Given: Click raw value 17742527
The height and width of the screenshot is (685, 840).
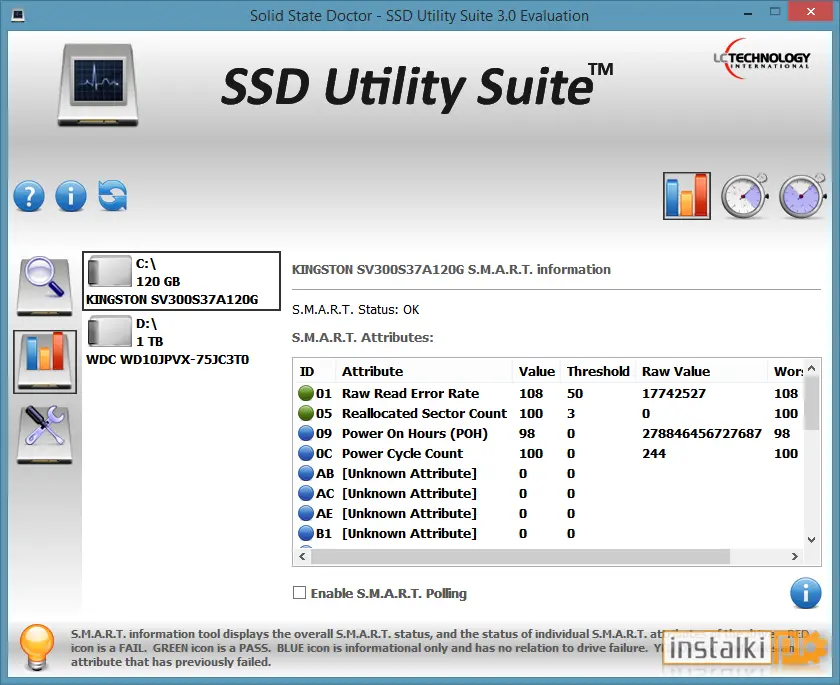Looking at the screenshot, I should (x=673, y=394).
